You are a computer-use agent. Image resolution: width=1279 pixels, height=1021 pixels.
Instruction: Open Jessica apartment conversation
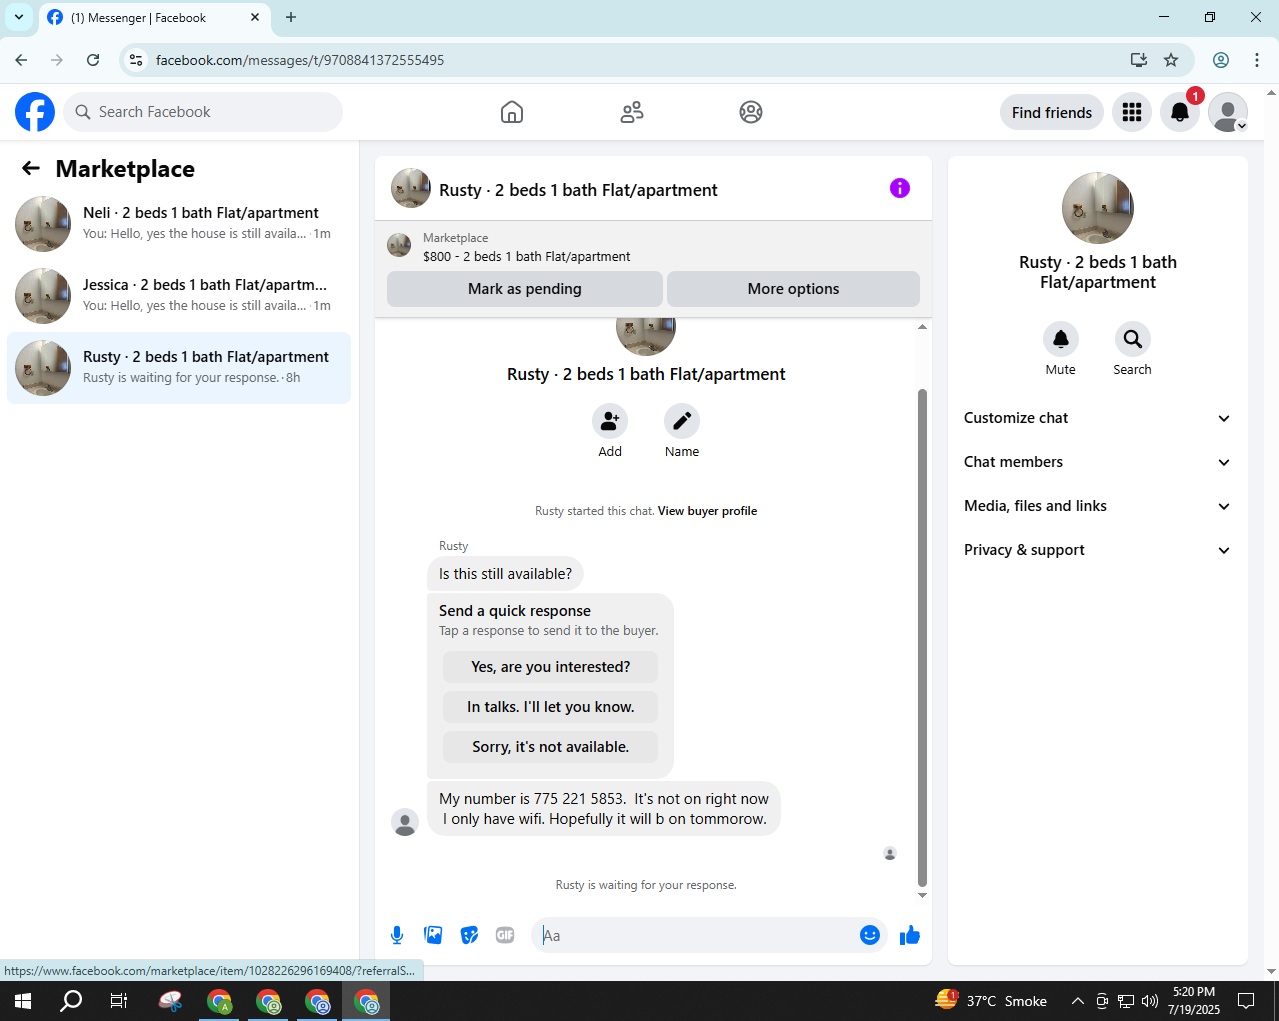pyautogui.click(x=179, y=296)
